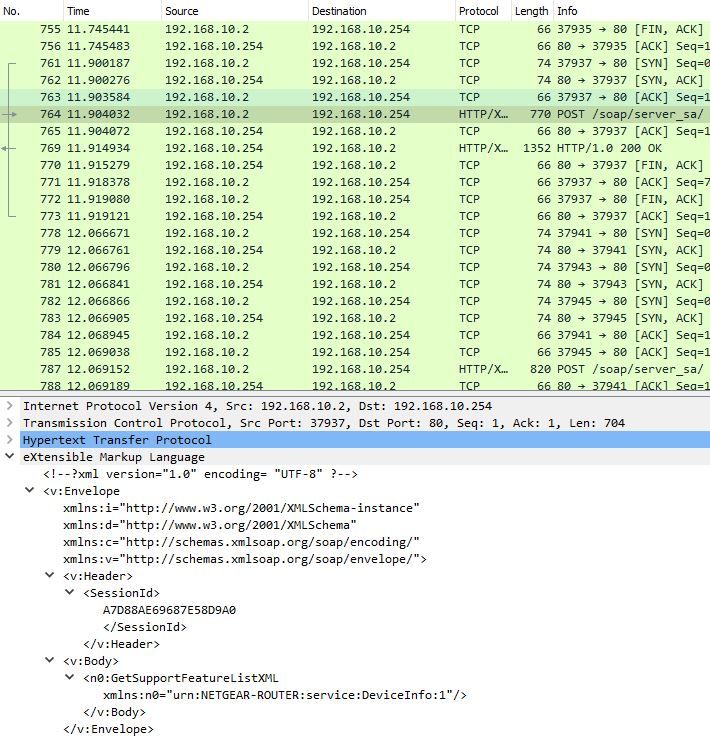
Task: Sort by the Length column header
Action: 532,11
